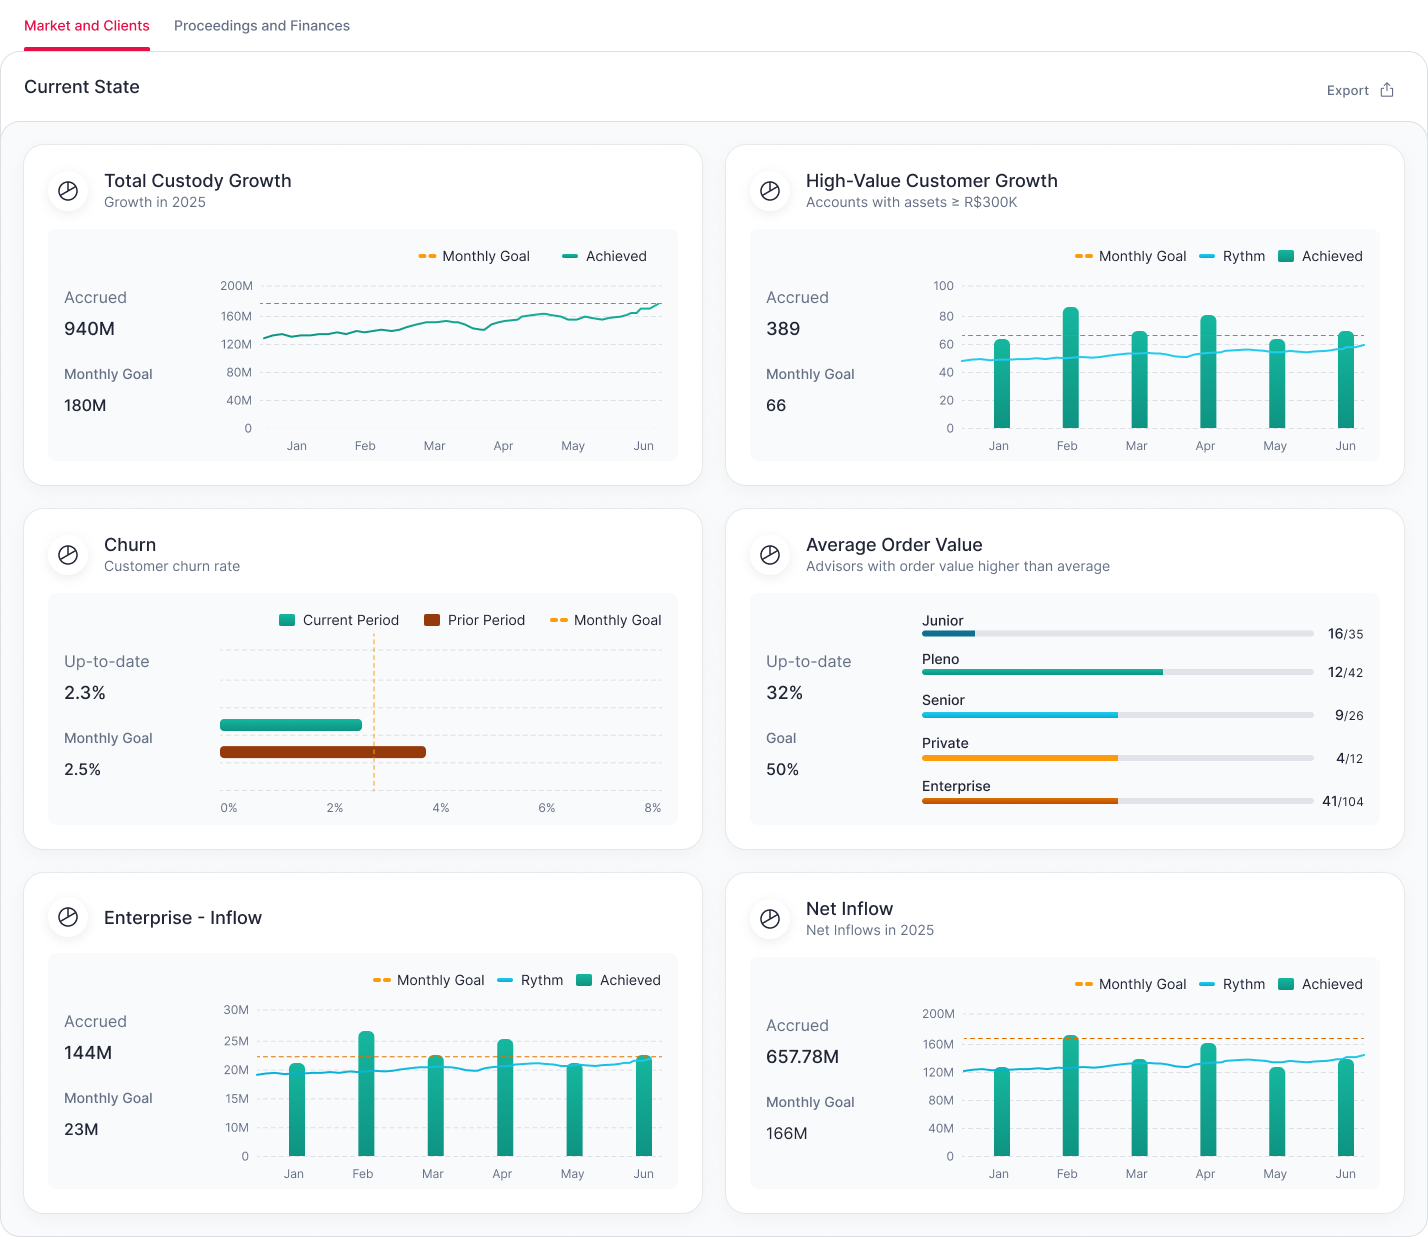Click the Total Custody Growth chart icon

[68, 191]
